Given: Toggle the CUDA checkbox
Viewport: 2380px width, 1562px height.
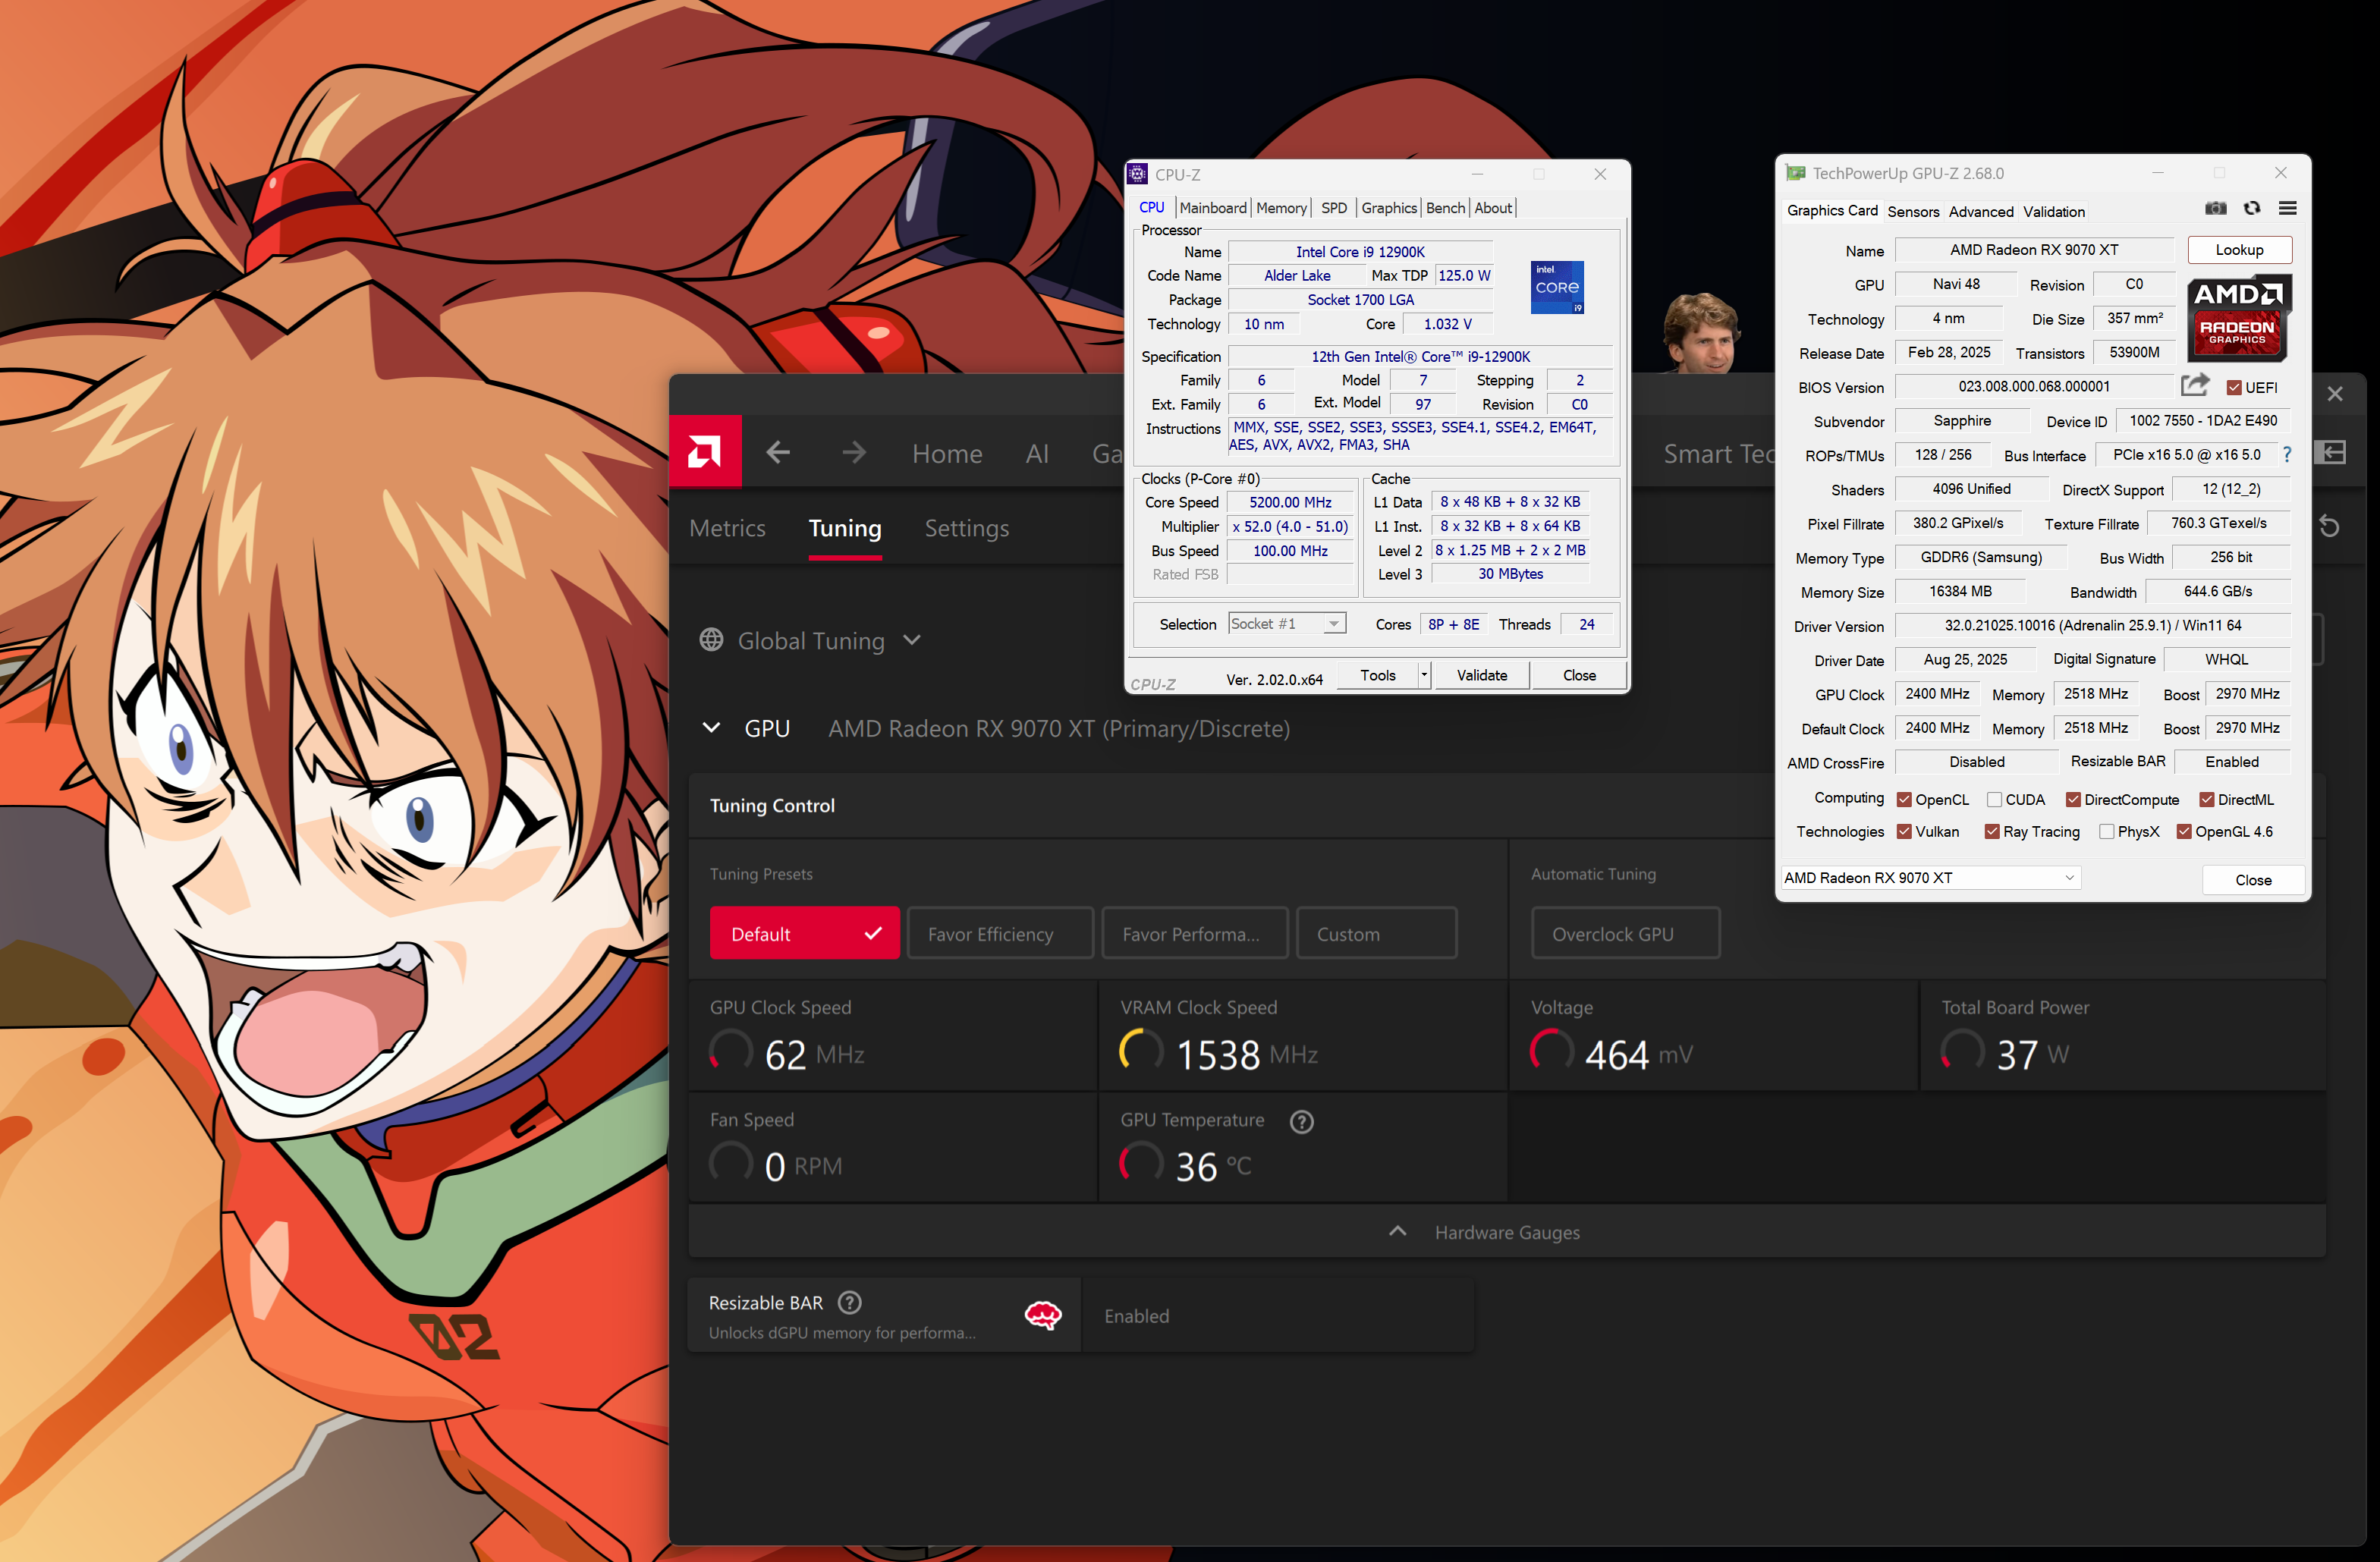Looking at the screenshot, I should click(x=1994, y=799).
